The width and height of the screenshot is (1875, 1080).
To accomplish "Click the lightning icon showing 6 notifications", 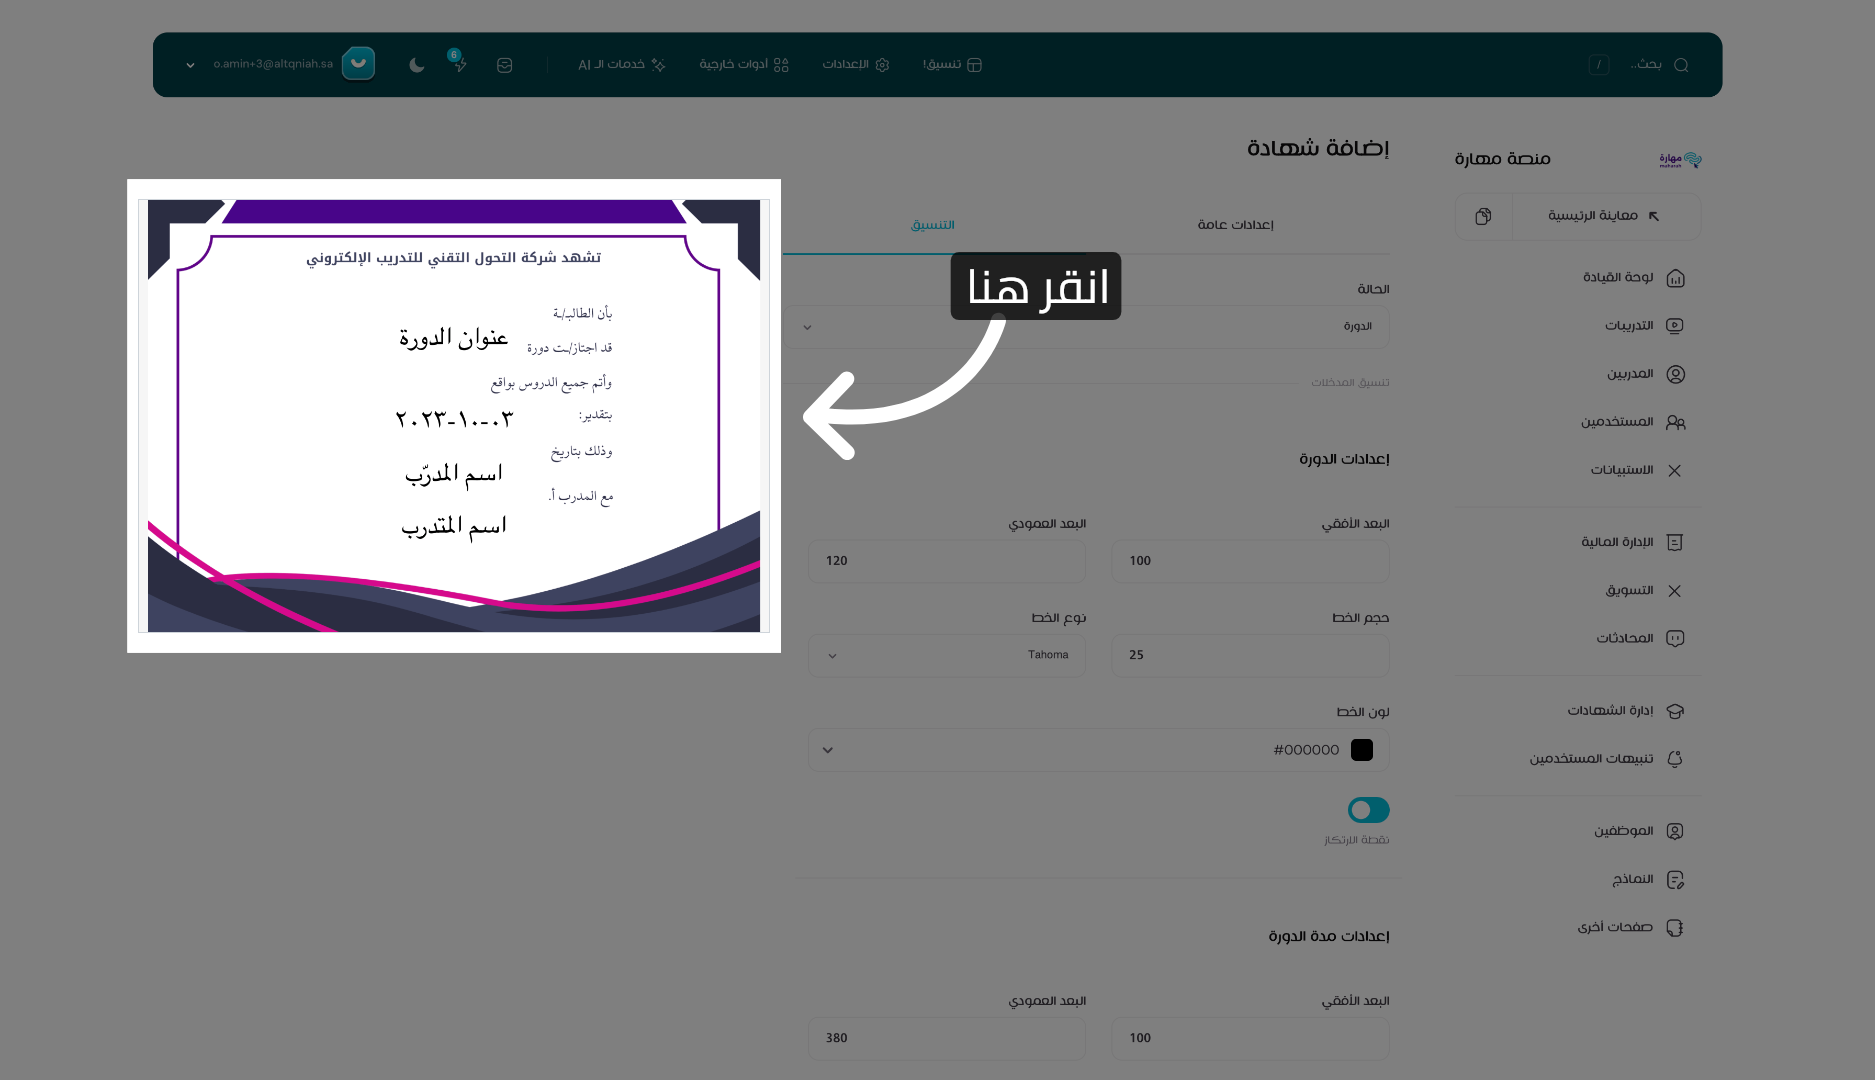I will click(459, 65).
